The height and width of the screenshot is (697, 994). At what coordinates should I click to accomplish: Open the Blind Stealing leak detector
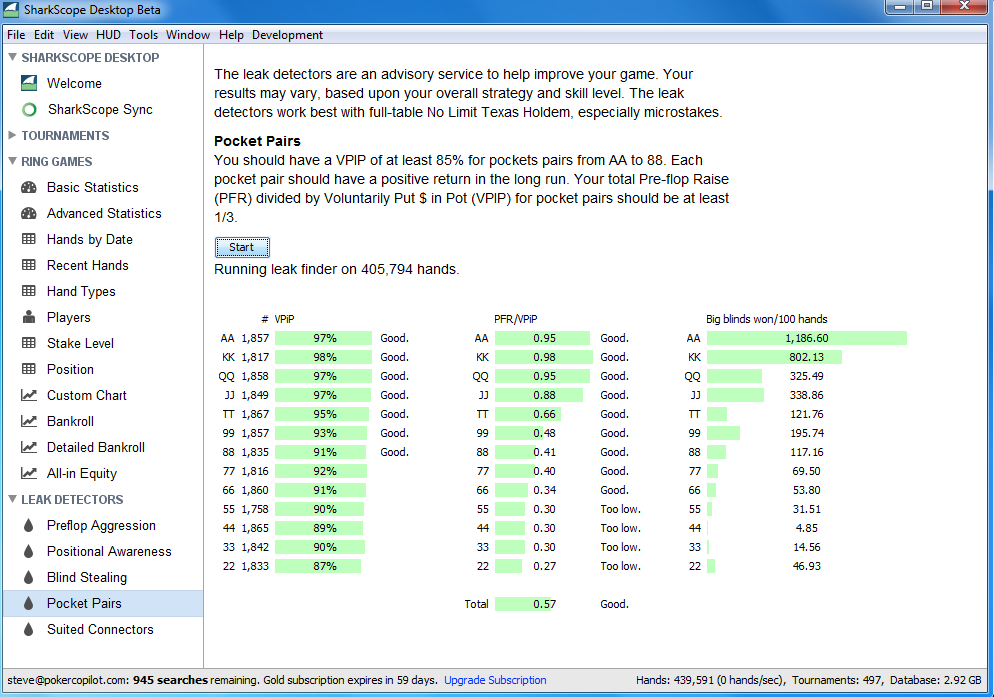coord(87,577)
